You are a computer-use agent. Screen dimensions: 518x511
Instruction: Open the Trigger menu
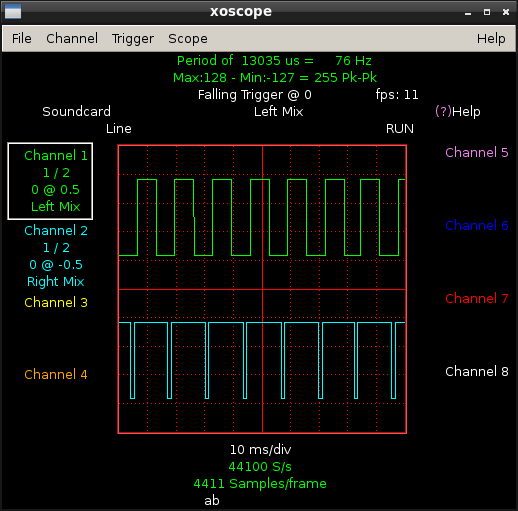coord(133,39)
